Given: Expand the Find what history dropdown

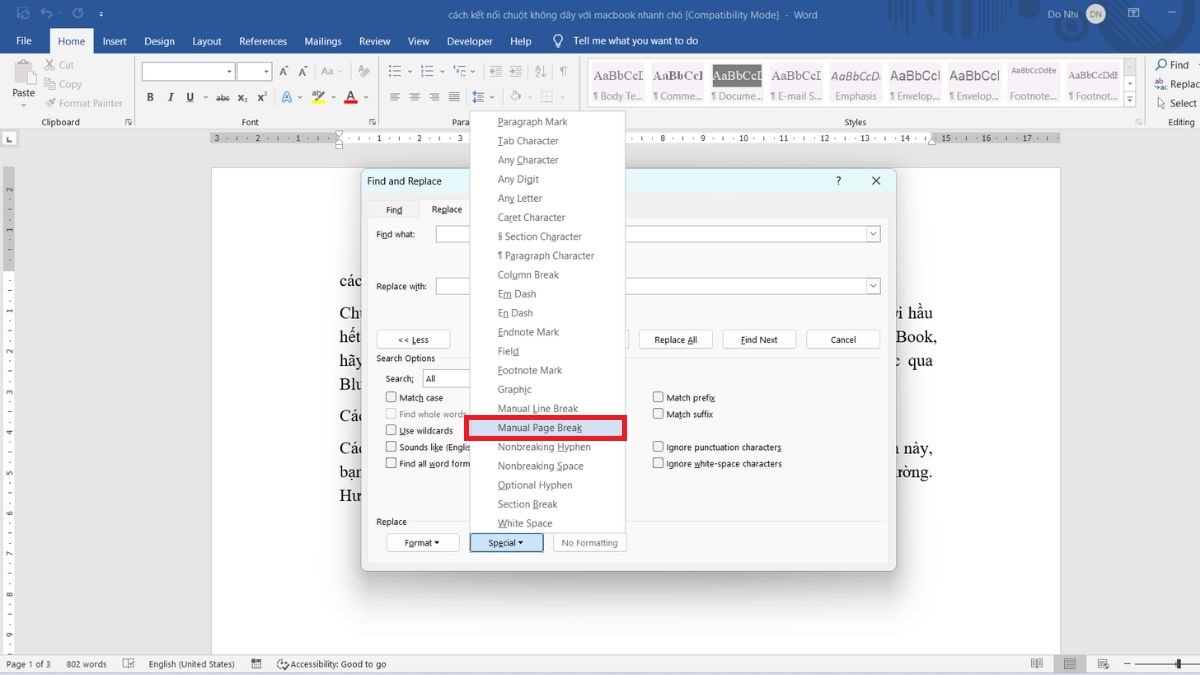Looking at the screenshot, I should click(x=873, y=234).
